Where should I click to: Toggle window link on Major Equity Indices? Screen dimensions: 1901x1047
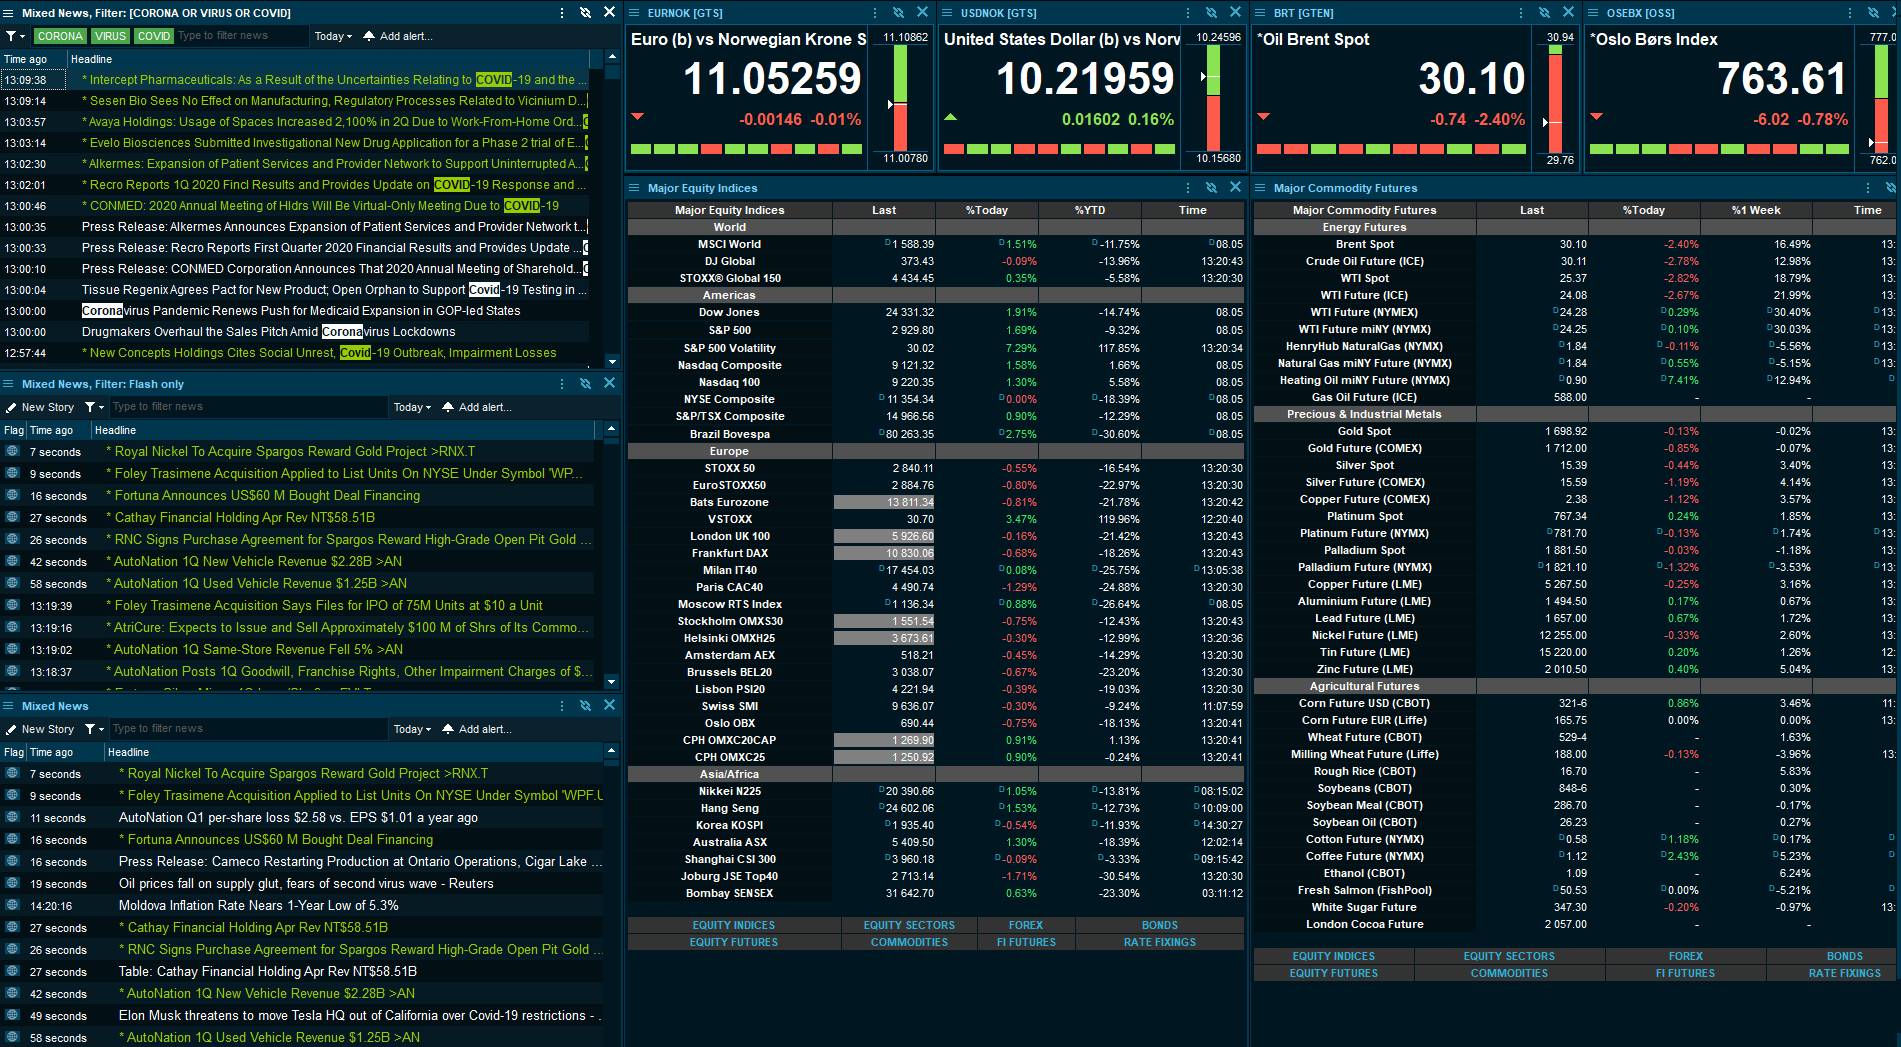point(1212,188)
